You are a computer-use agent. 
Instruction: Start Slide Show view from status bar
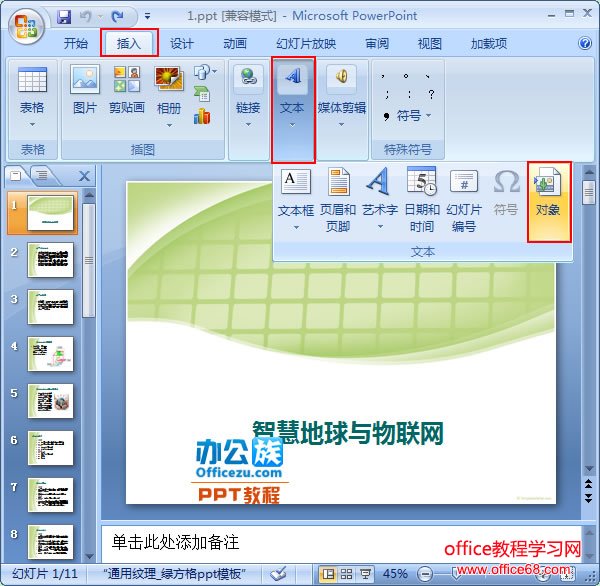[x=365, y=574]
